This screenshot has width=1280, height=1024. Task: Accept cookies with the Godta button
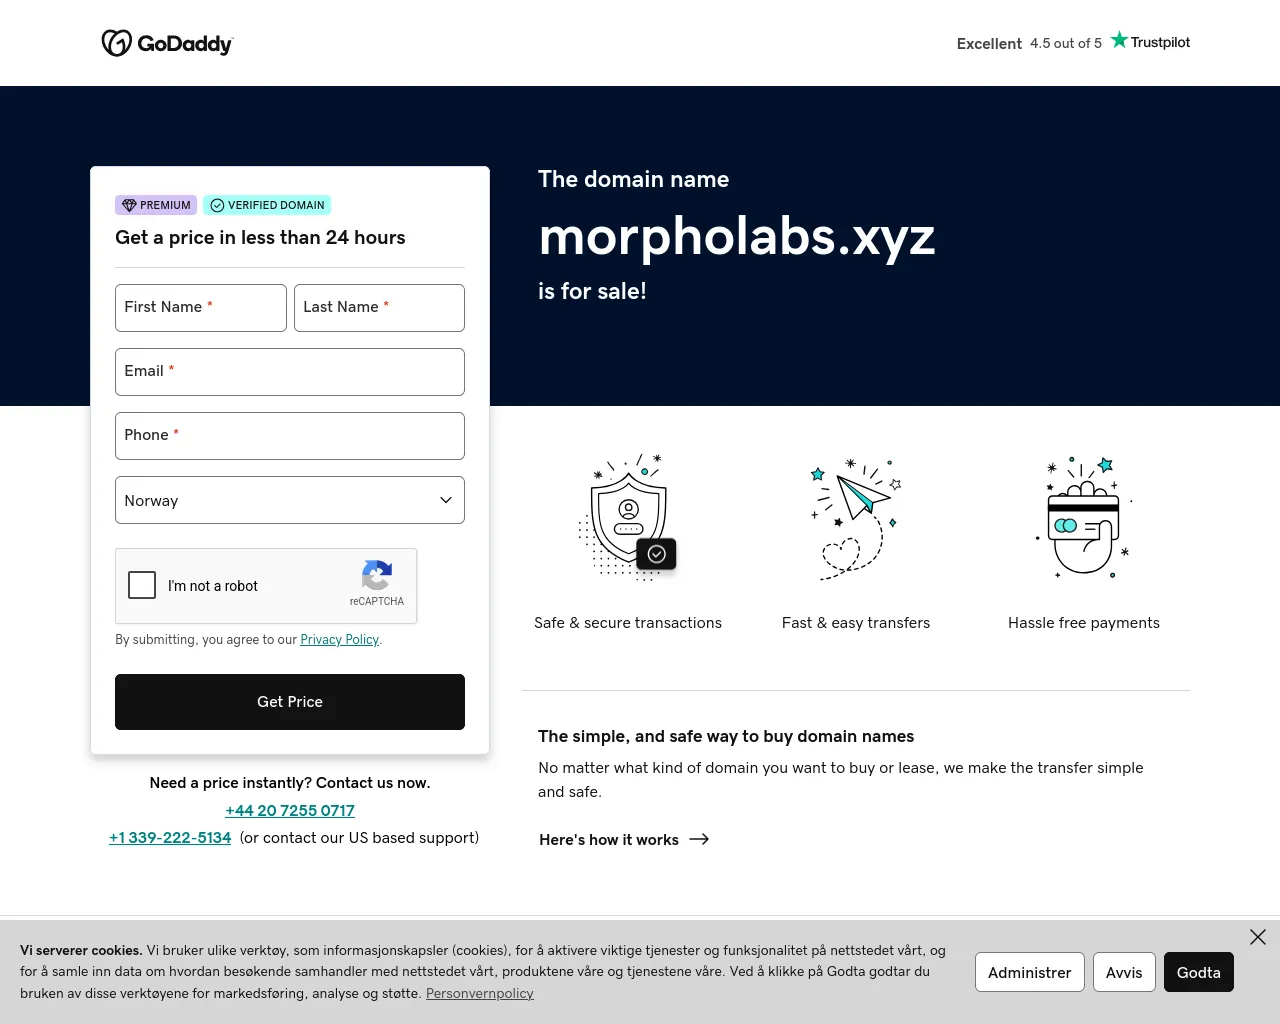(1199, 972)
